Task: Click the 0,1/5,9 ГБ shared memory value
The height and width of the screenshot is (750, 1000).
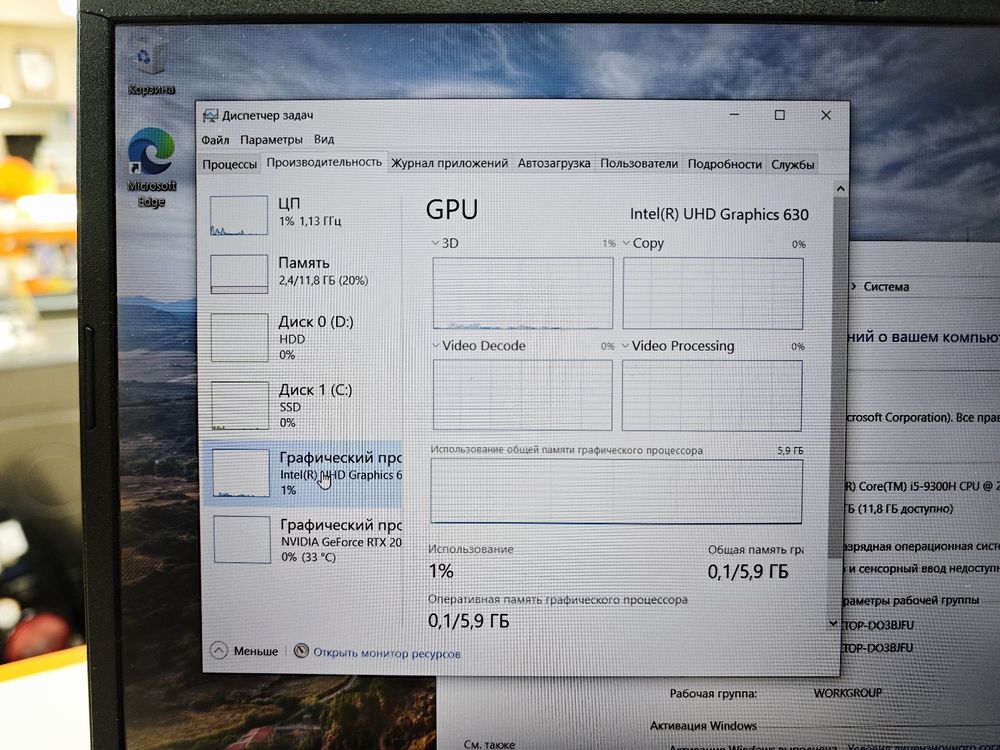Action: (748, 571)
